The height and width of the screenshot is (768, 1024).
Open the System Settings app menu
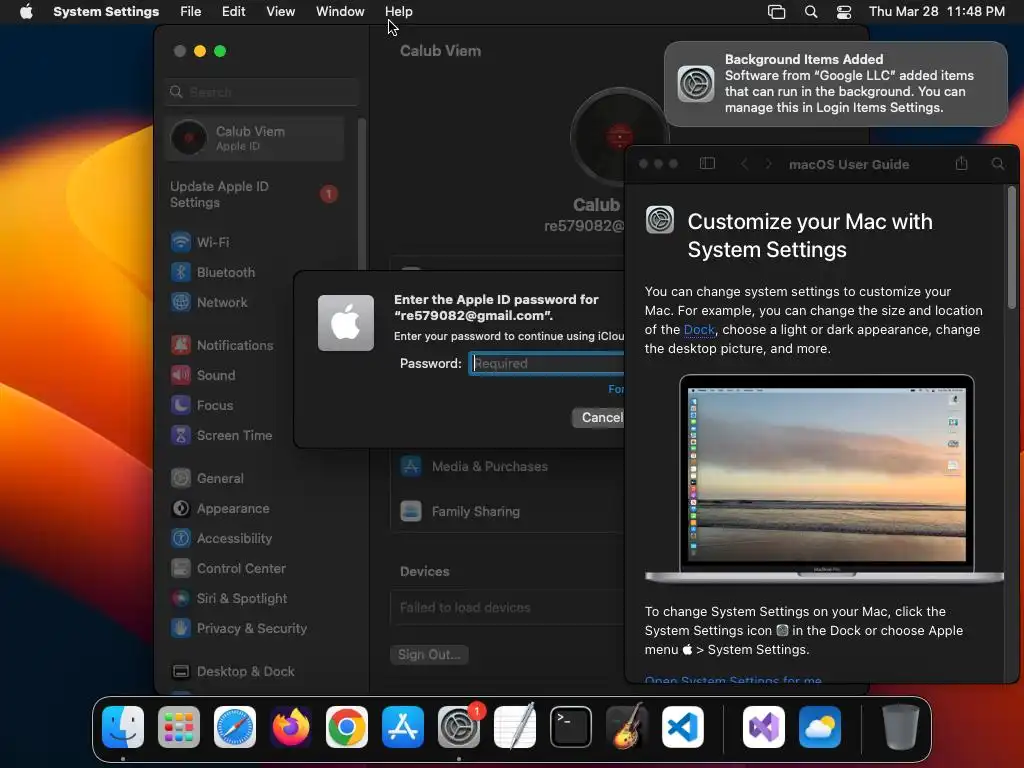pyautogui.click(x=106, y=11)
